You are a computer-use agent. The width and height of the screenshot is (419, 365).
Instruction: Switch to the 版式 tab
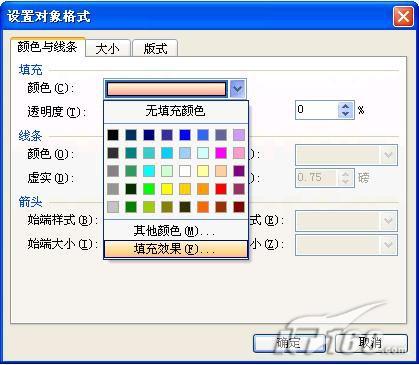click(x=155, y=49)
